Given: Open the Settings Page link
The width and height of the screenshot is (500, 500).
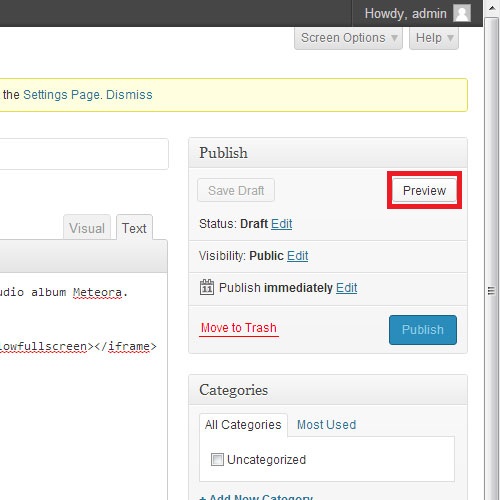Looking at the screenshot, I should click(61, 95).
